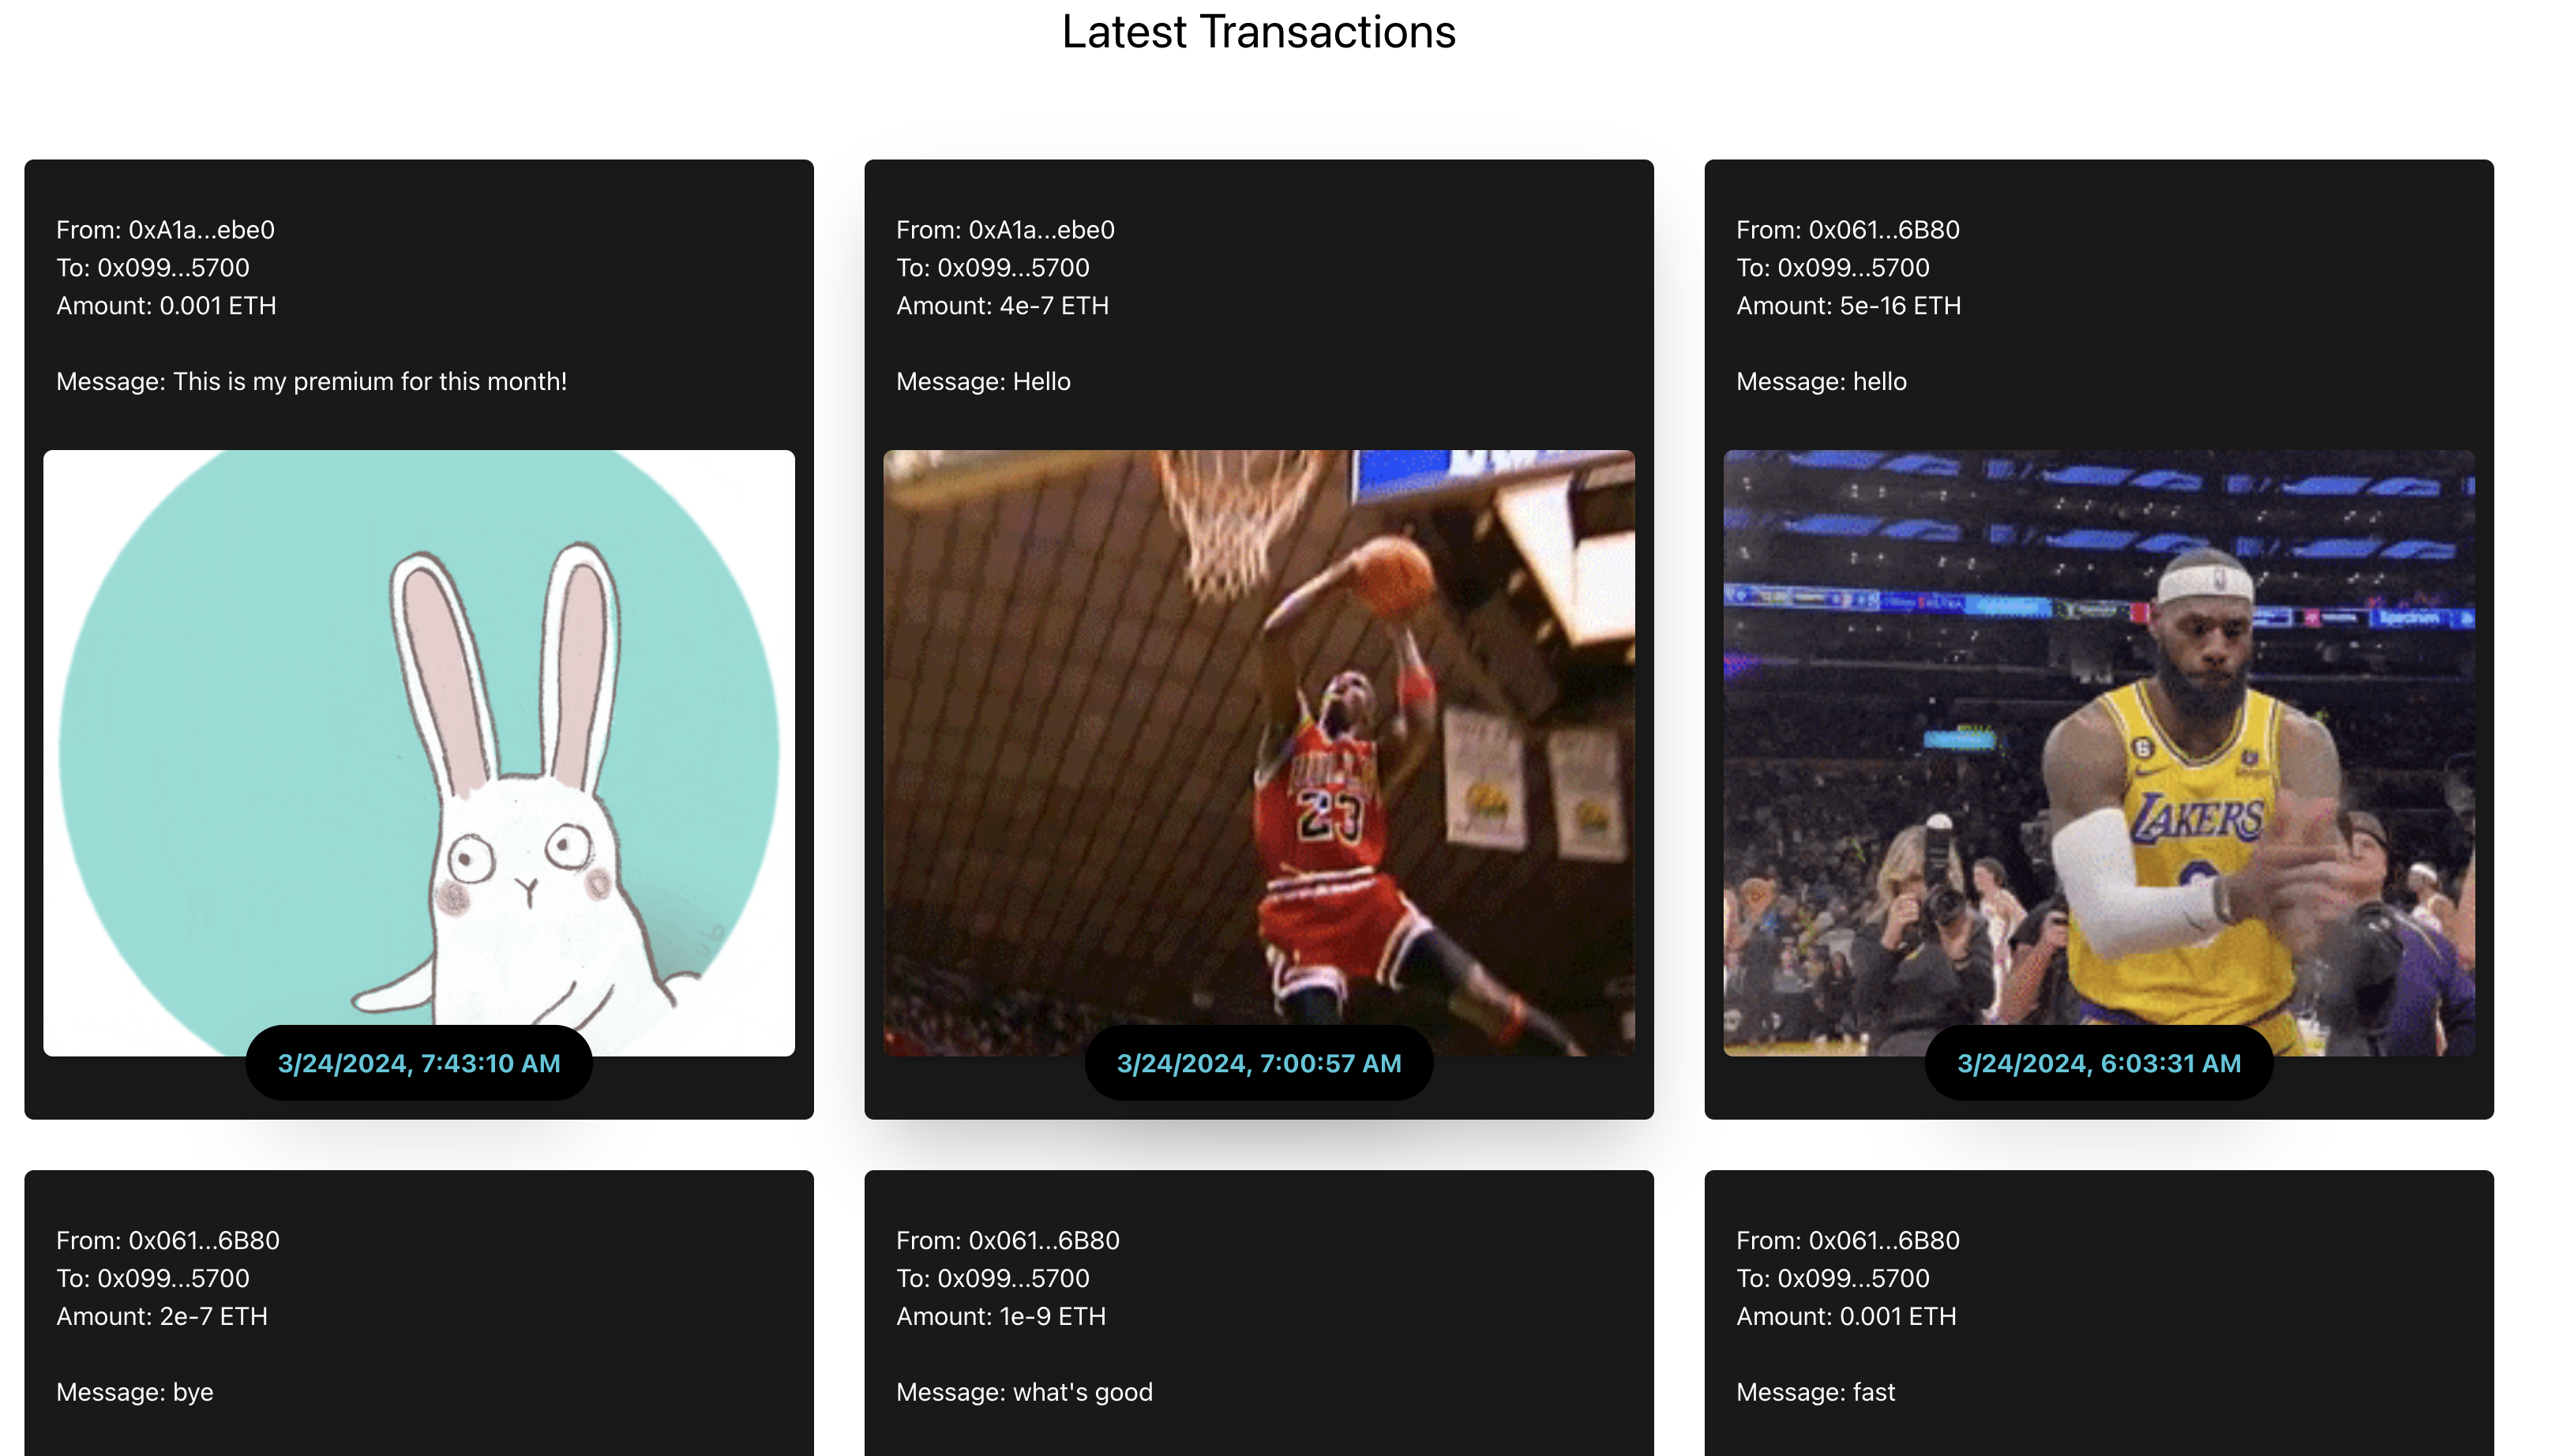
Task: Click From 0x061...6B80 in third top card
Action: (1847, 230)
